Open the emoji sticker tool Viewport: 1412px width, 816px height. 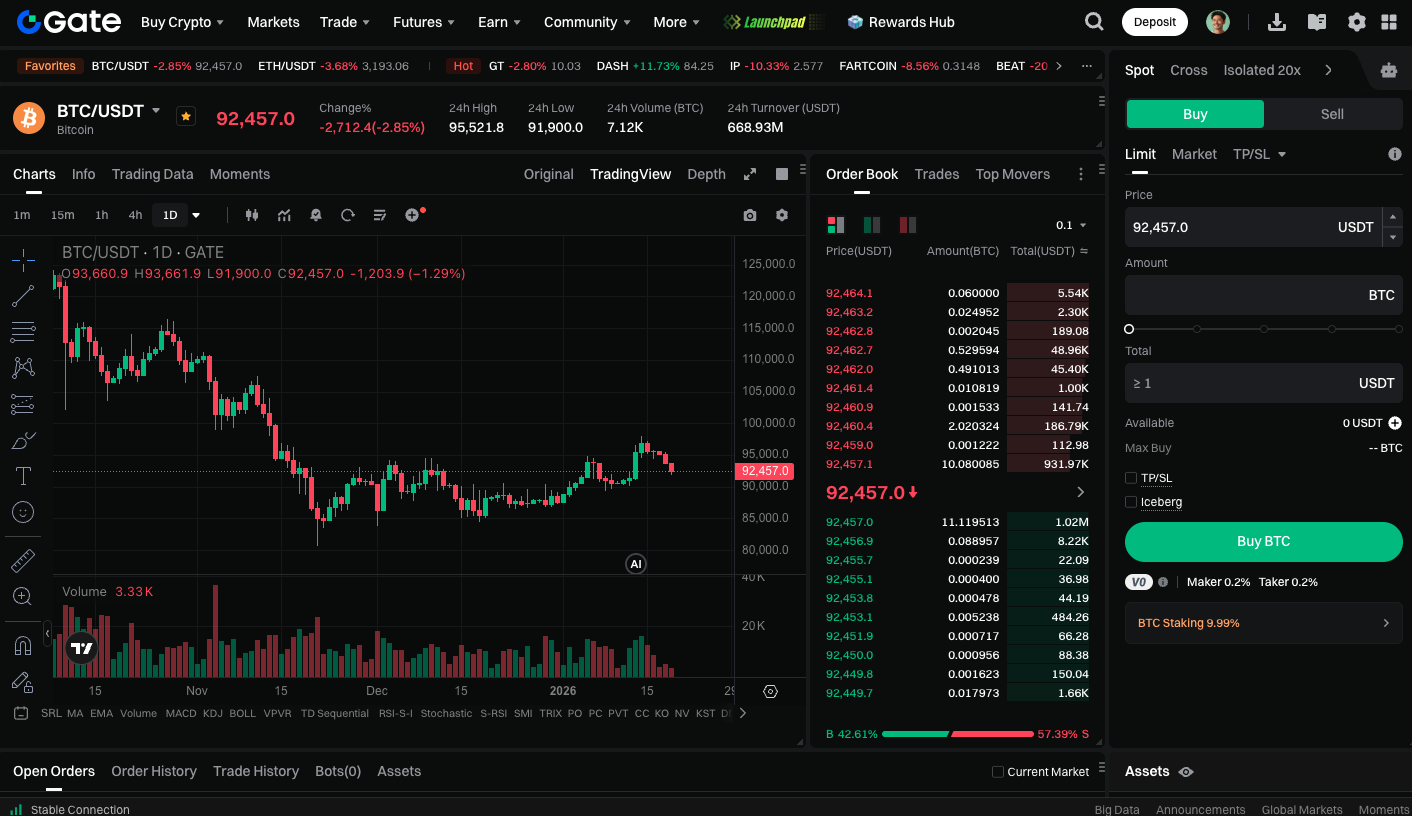click(23, 512)
